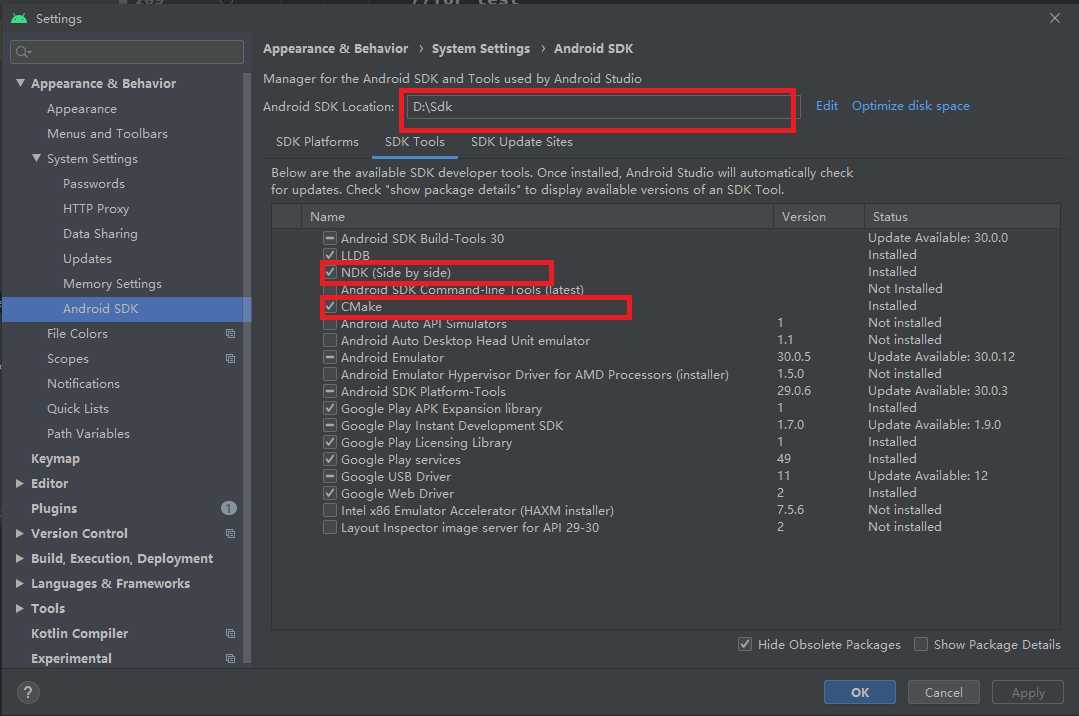Click the search magnifier icon
1079x716 pixels.
[23, 52]
